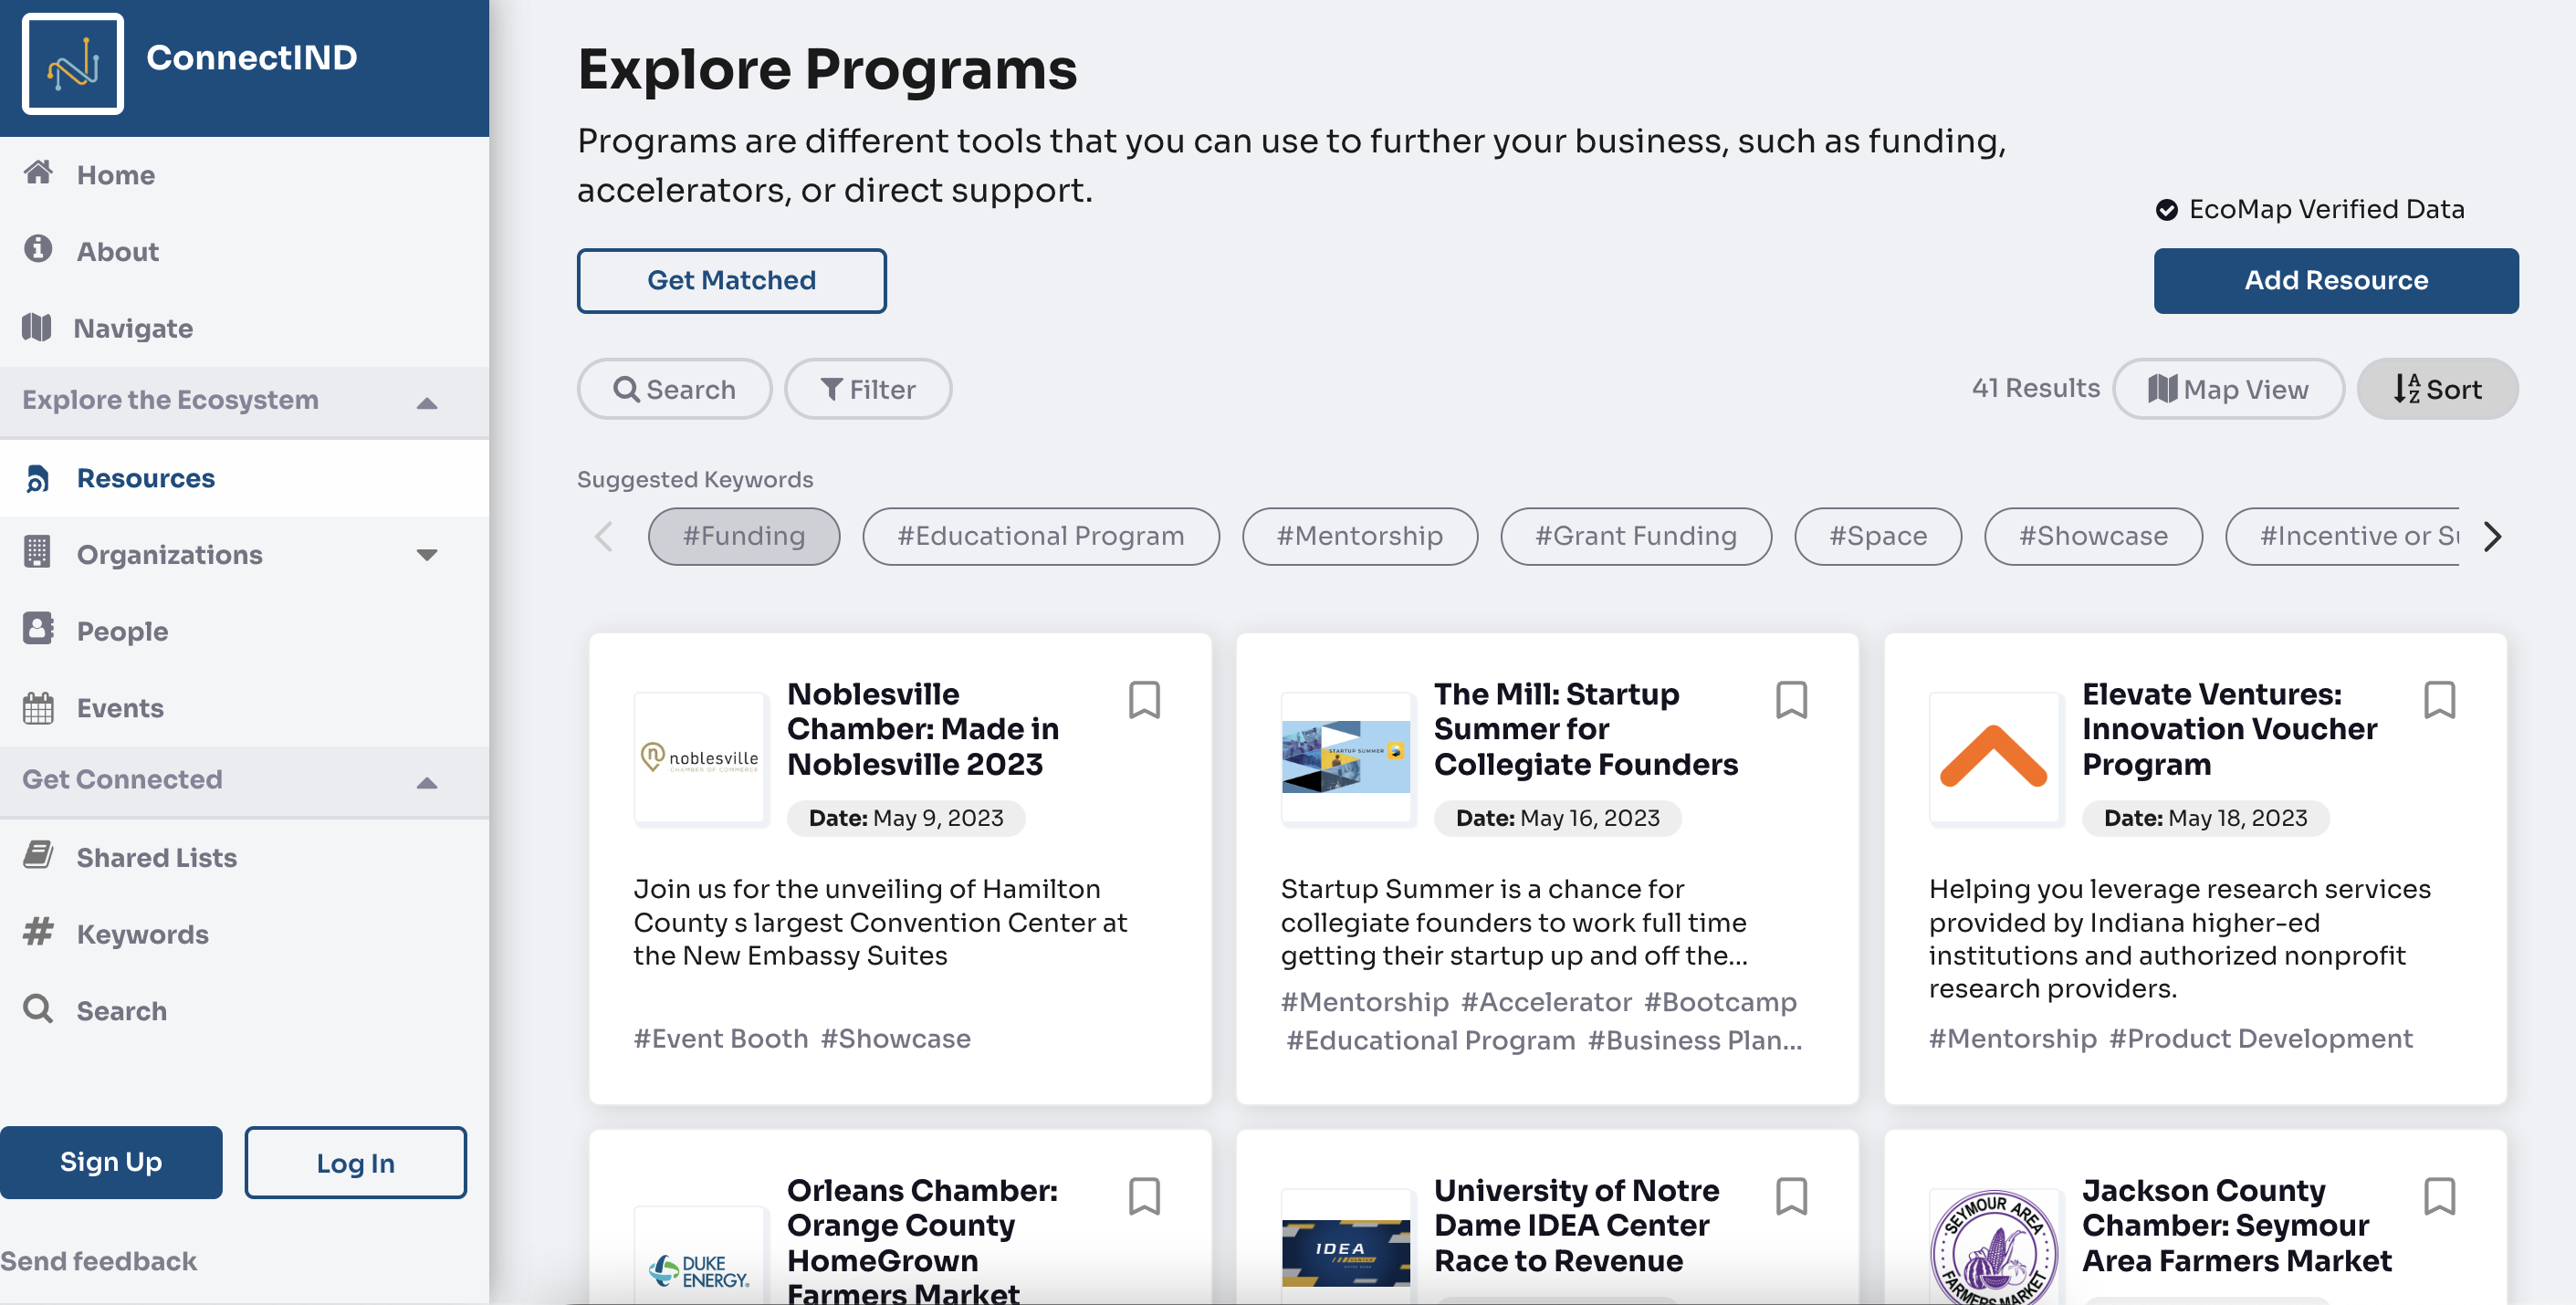Select the Navigate map icon
Viewport: 2576px width, 1305px height.
click(x=37, y=327)
